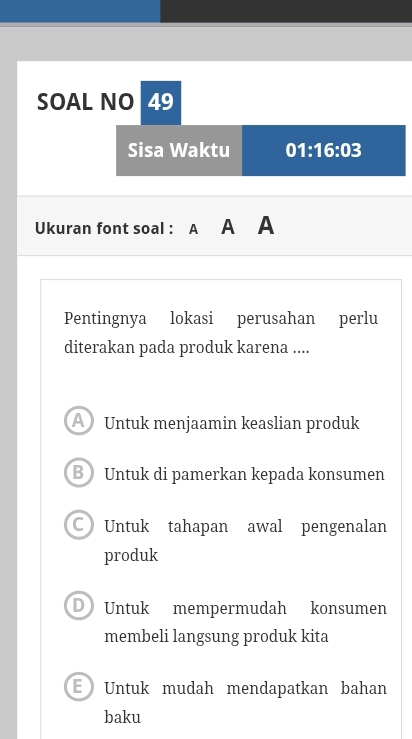The width and height of the screenshot is (412, 739).
Task: Click answer text 'Untuk tahapan awal pengenalan produk'
Action: click(245, 541)
